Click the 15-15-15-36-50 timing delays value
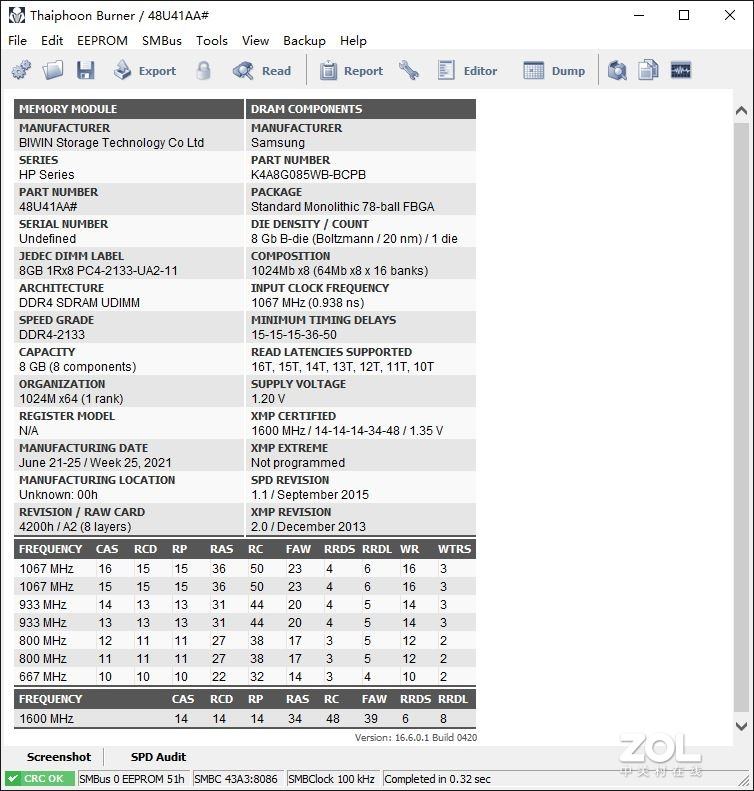The image size is (754, 791). [x=294, y=334]
